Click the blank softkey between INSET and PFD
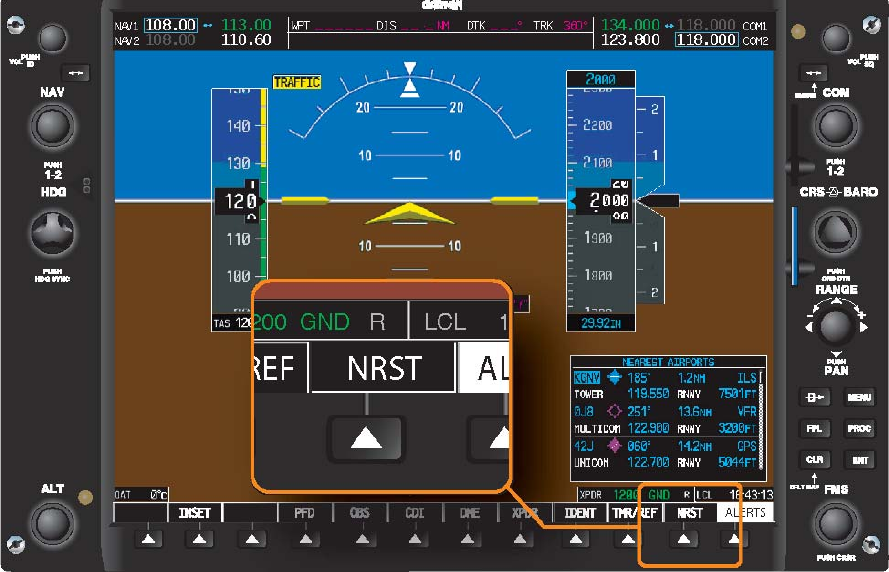 pos(252,539)
